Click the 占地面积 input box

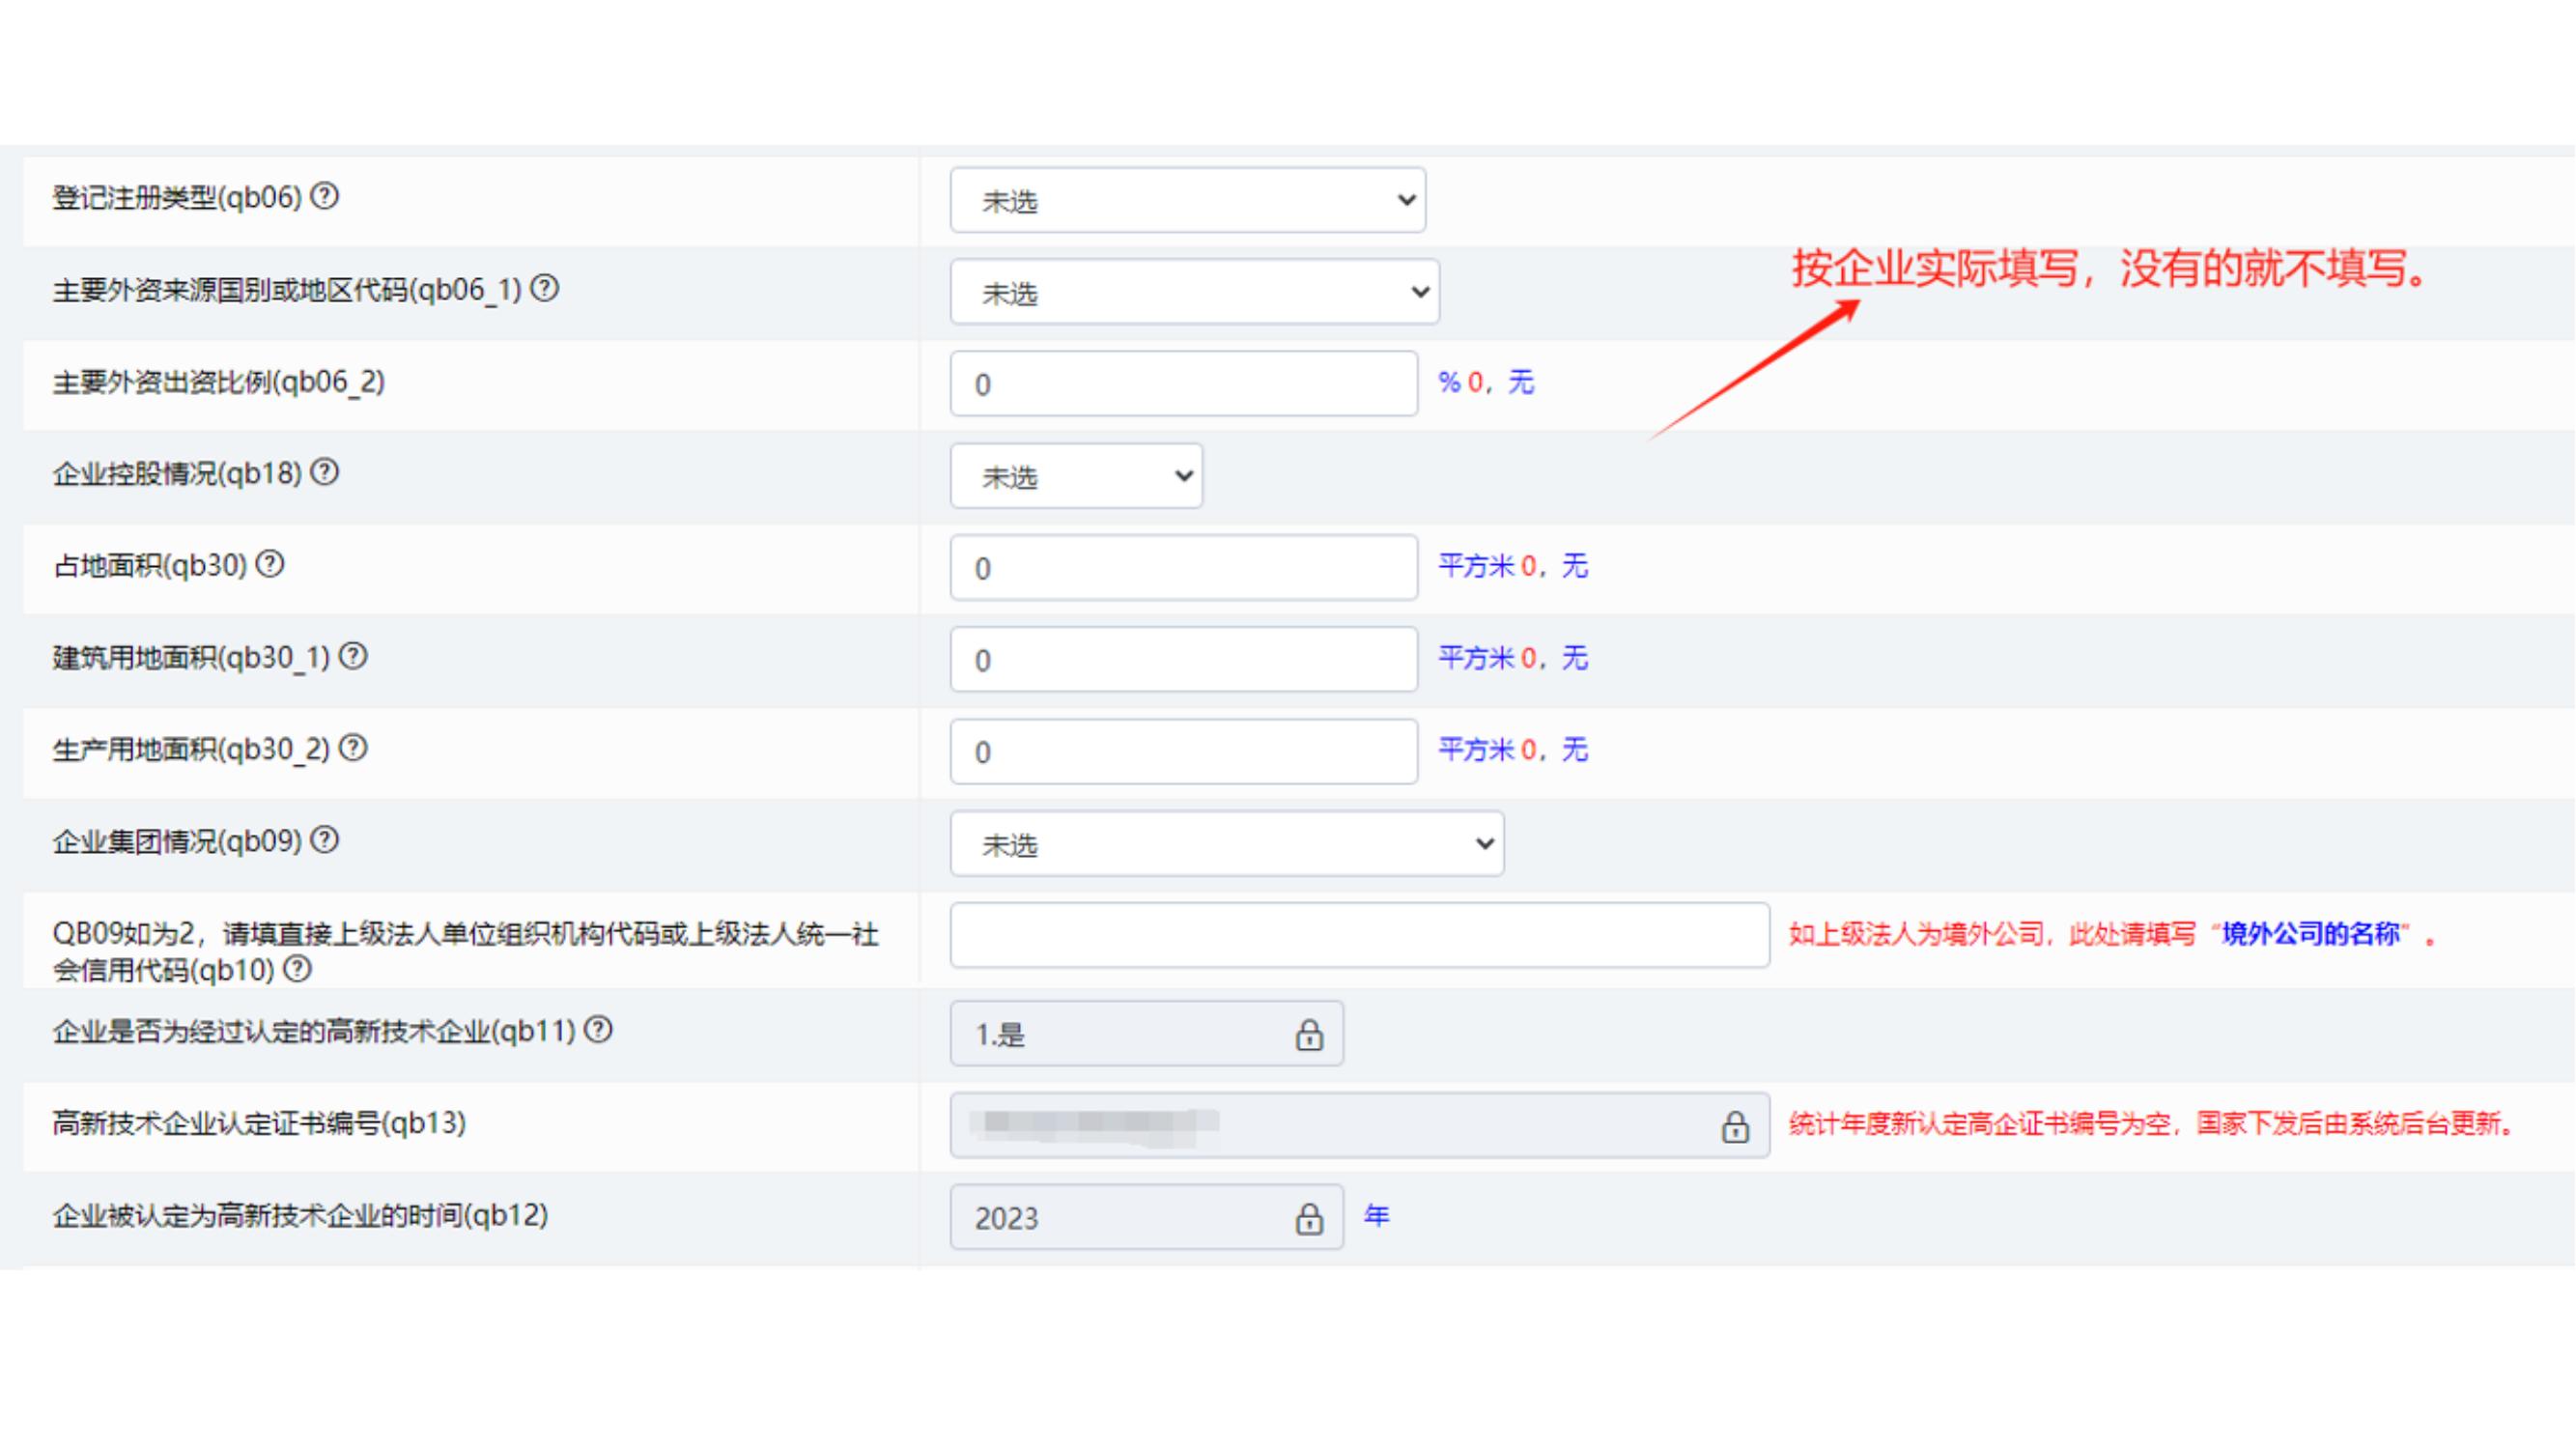1183,568
